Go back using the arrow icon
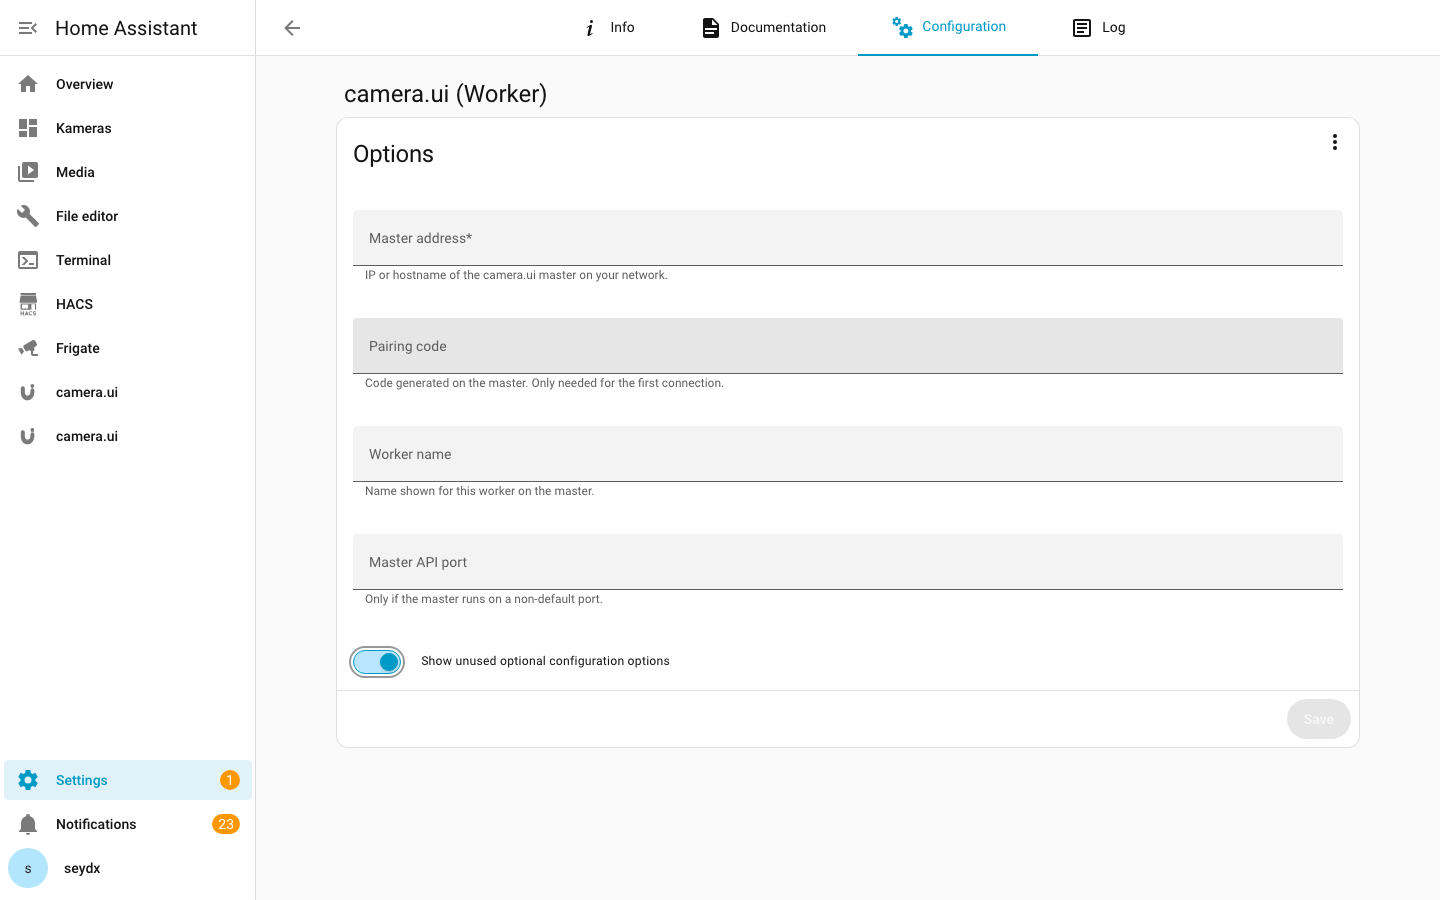Viewport: 1440px width, 900px height. click(x=292, y=28)
